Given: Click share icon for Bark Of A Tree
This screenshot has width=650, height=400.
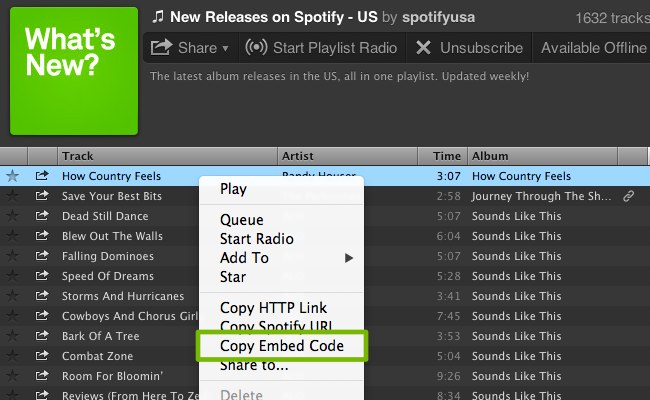Looking at the screenshot, I should [42, 335].
